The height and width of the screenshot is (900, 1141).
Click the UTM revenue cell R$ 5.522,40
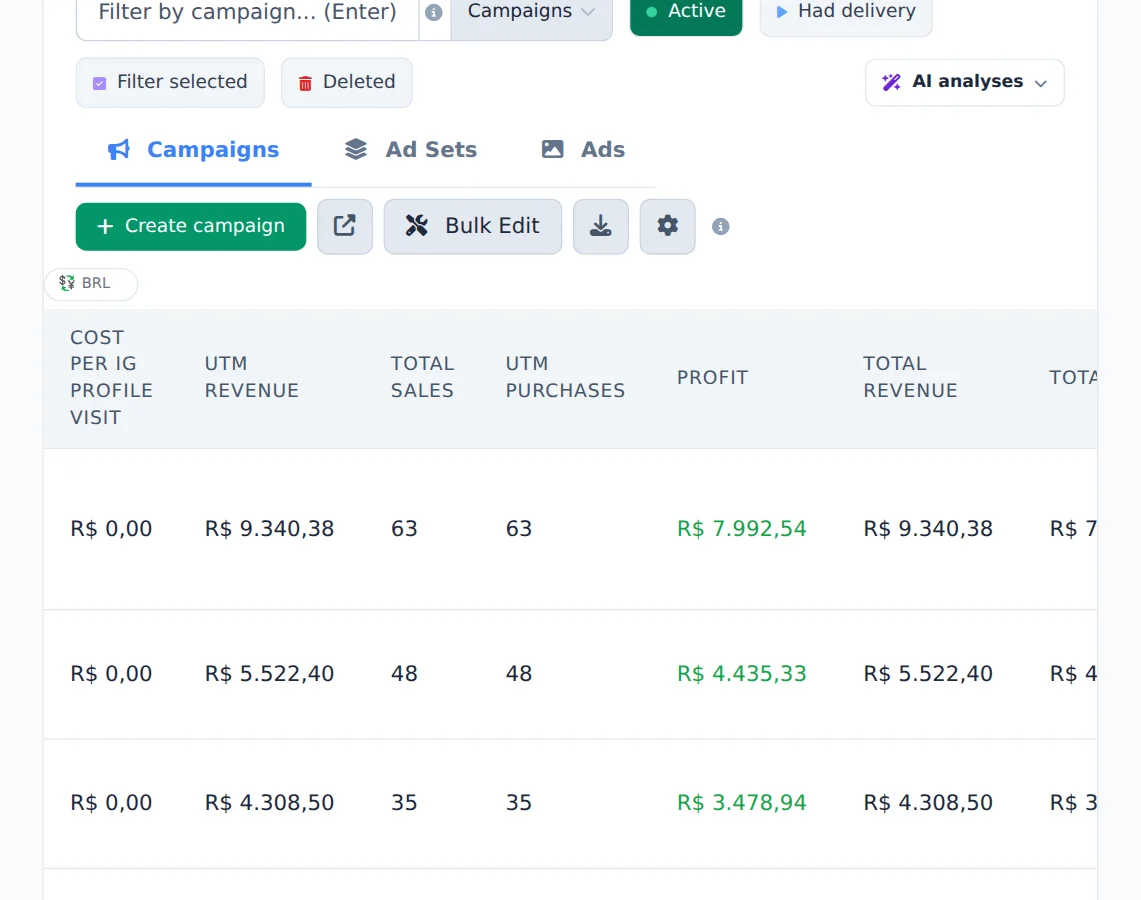point(269,674)
